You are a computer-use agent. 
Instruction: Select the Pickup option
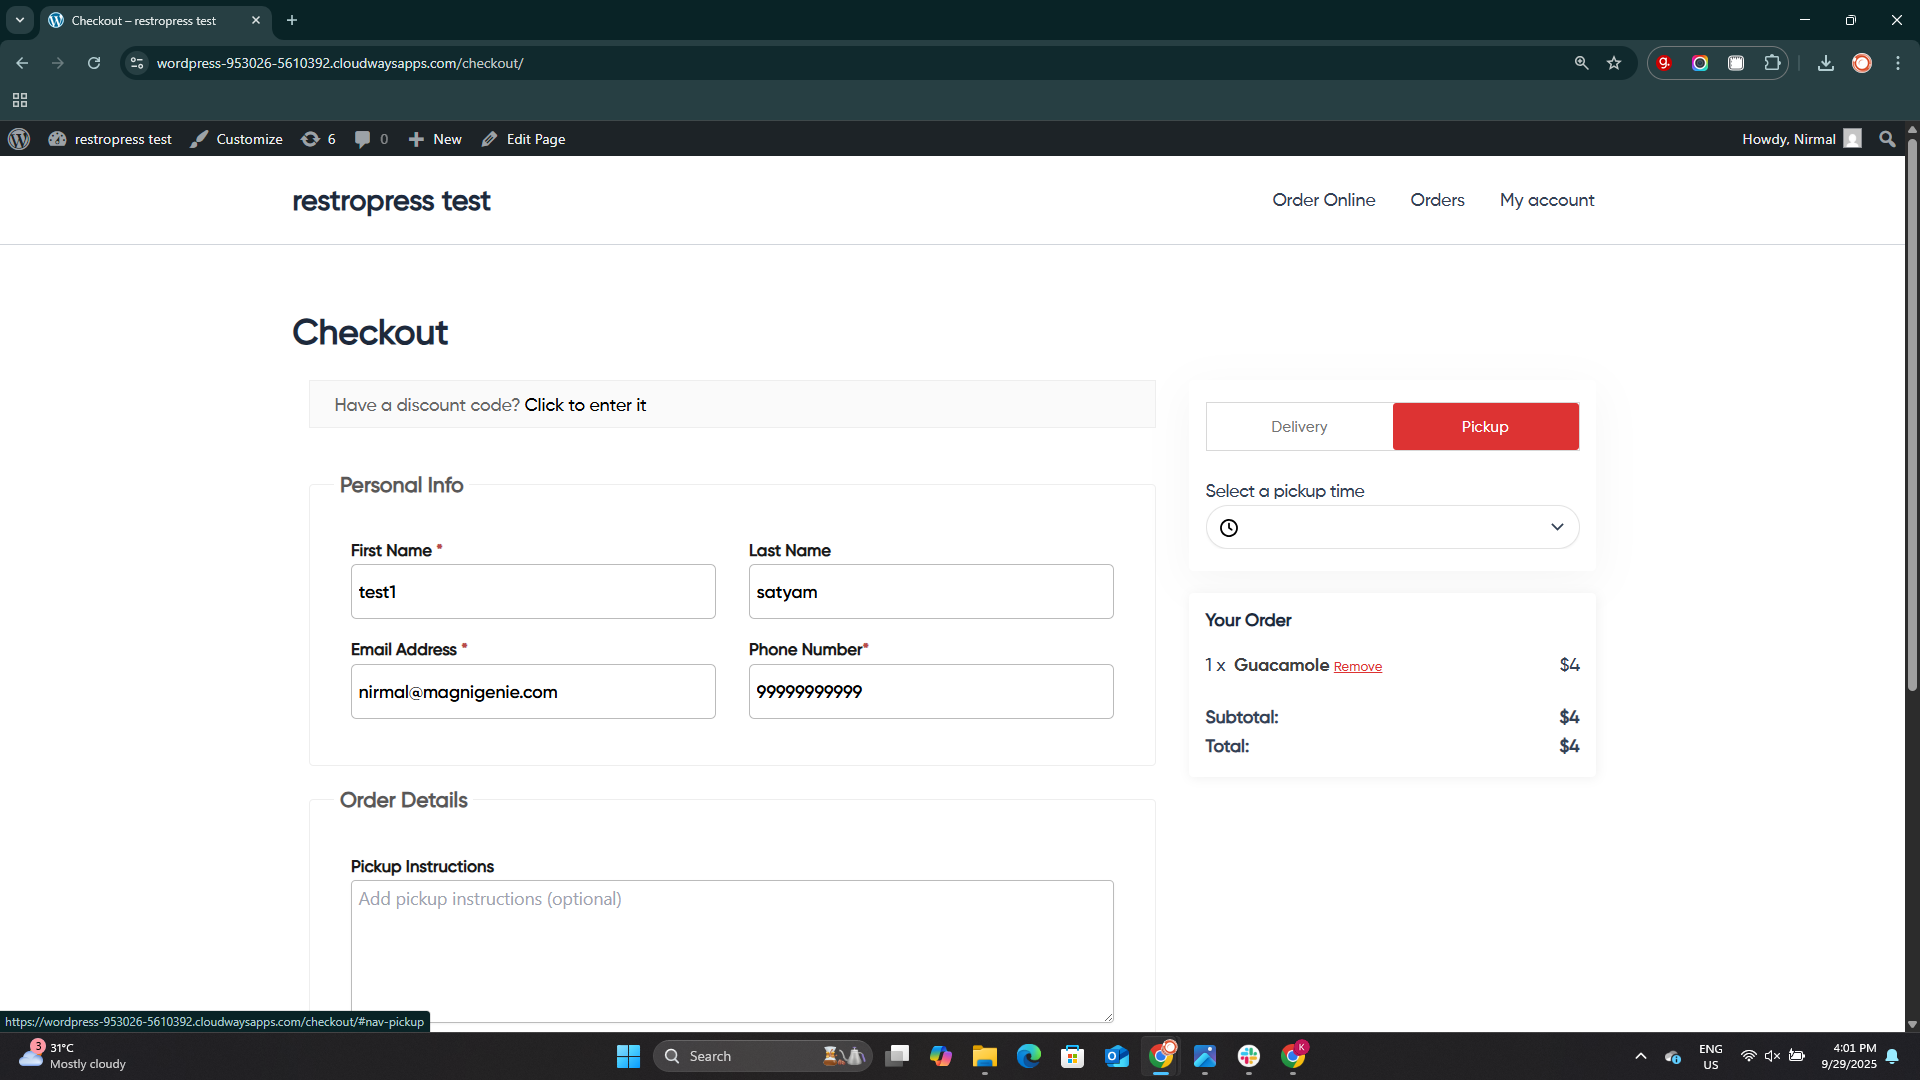pyautogui.click(x=1485, y=426)
